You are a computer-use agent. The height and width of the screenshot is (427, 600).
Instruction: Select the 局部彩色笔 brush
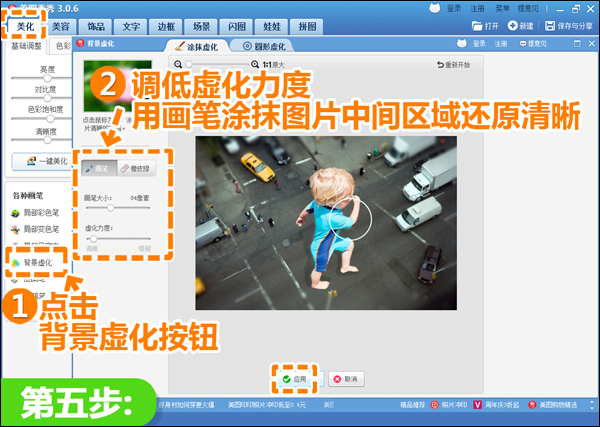(35, 213)
